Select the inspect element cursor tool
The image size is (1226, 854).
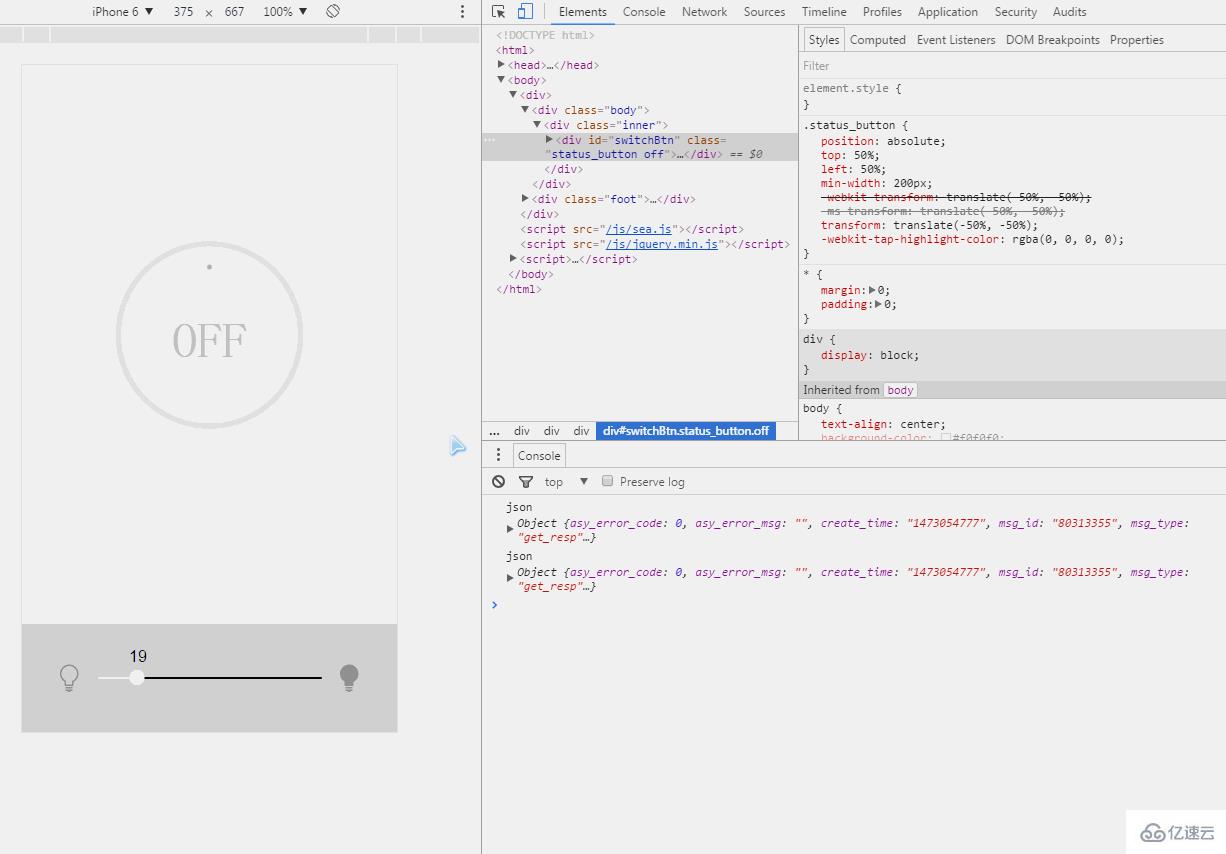coord(498,12)
